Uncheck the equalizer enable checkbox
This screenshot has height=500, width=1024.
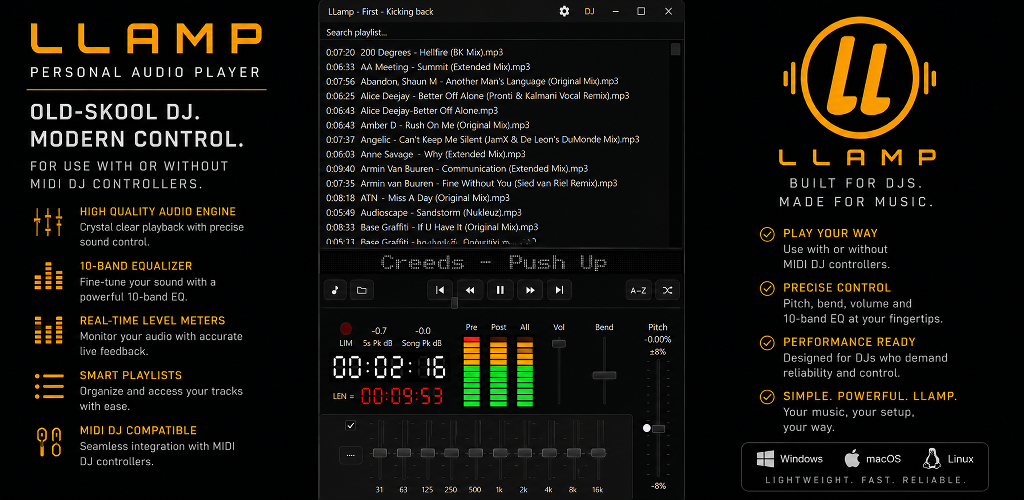[351, 426]
